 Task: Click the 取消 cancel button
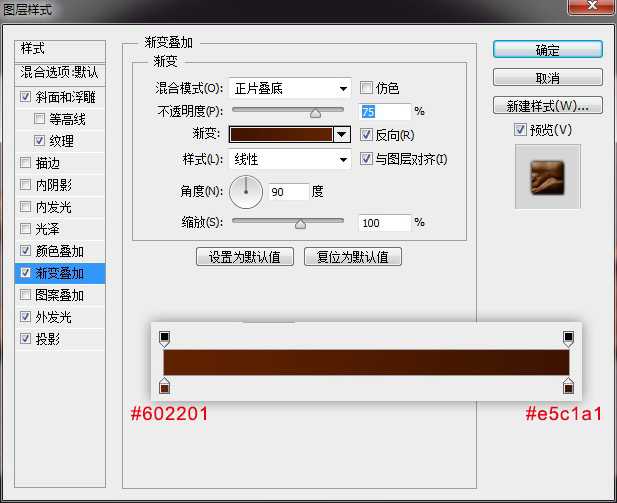coord(548,78)
